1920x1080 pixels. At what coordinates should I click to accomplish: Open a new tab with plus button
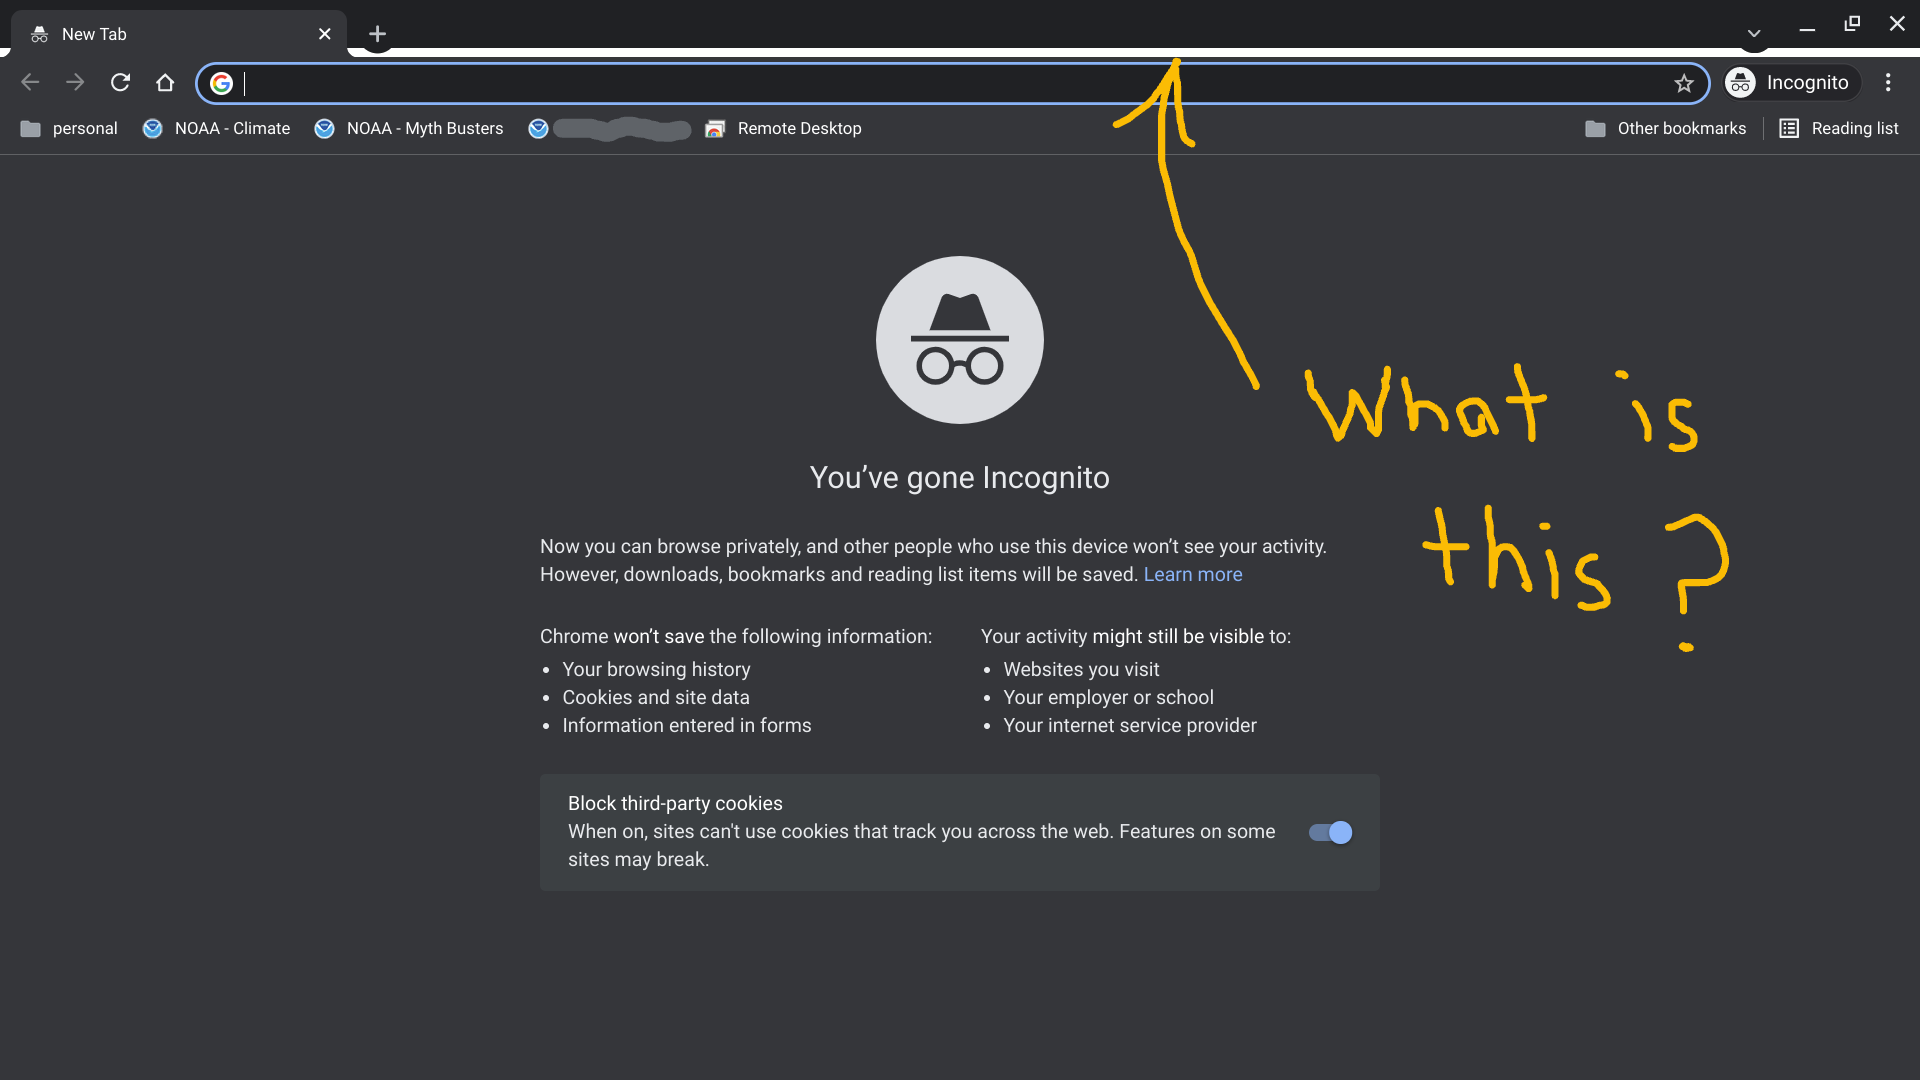click(x=377, y=34)
